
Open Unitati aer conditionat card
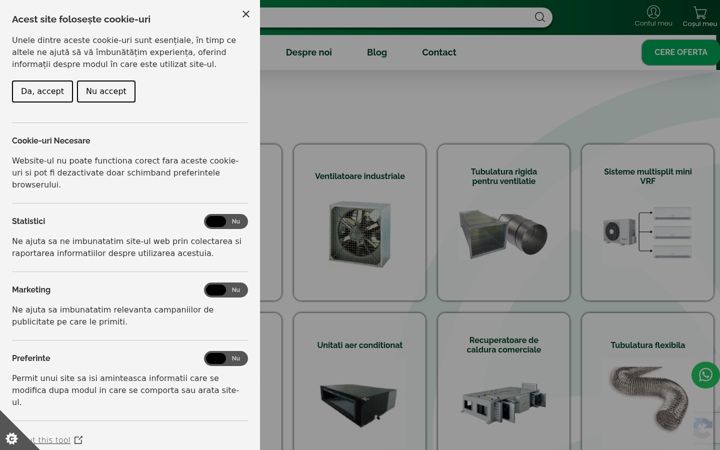pyautogui.click(x=360, y=381)
